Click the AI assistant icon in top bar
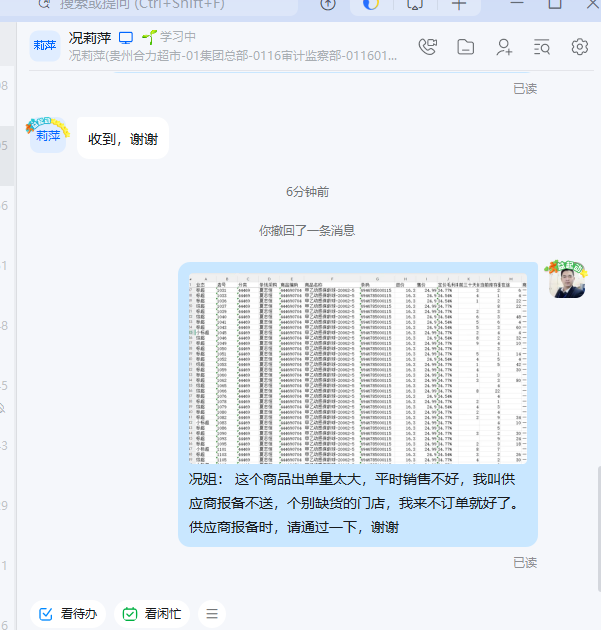 414,4
